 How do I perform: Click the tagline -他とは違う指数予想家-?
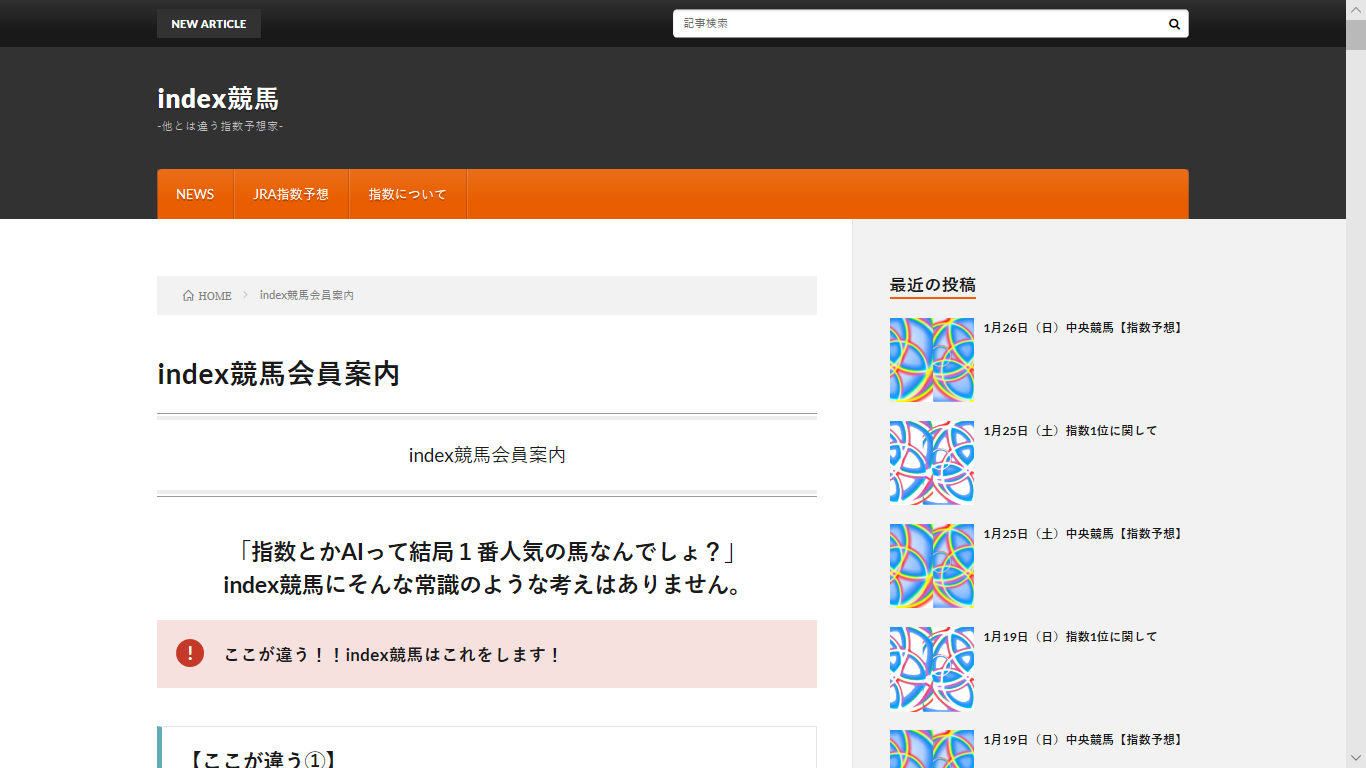tap(220, 126)
